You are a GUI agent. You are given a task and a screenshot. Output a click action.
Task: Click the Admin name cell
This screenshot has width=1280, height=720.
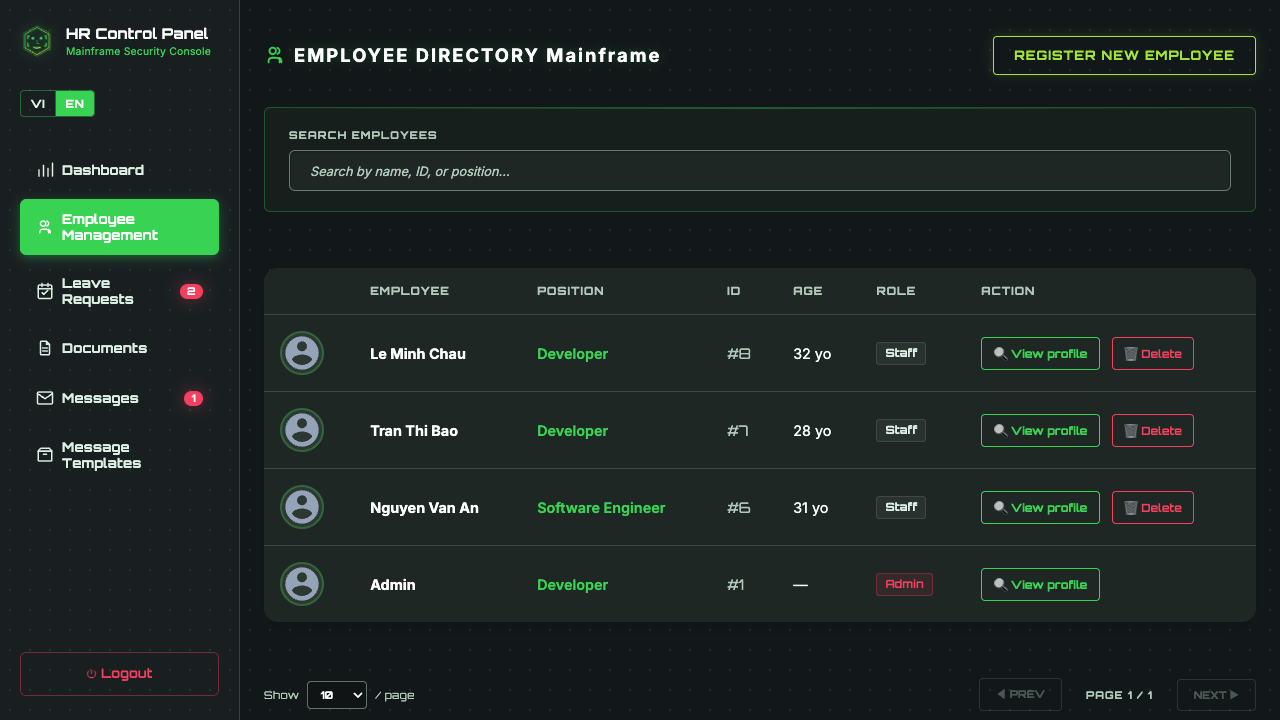(x=393, y=584)
